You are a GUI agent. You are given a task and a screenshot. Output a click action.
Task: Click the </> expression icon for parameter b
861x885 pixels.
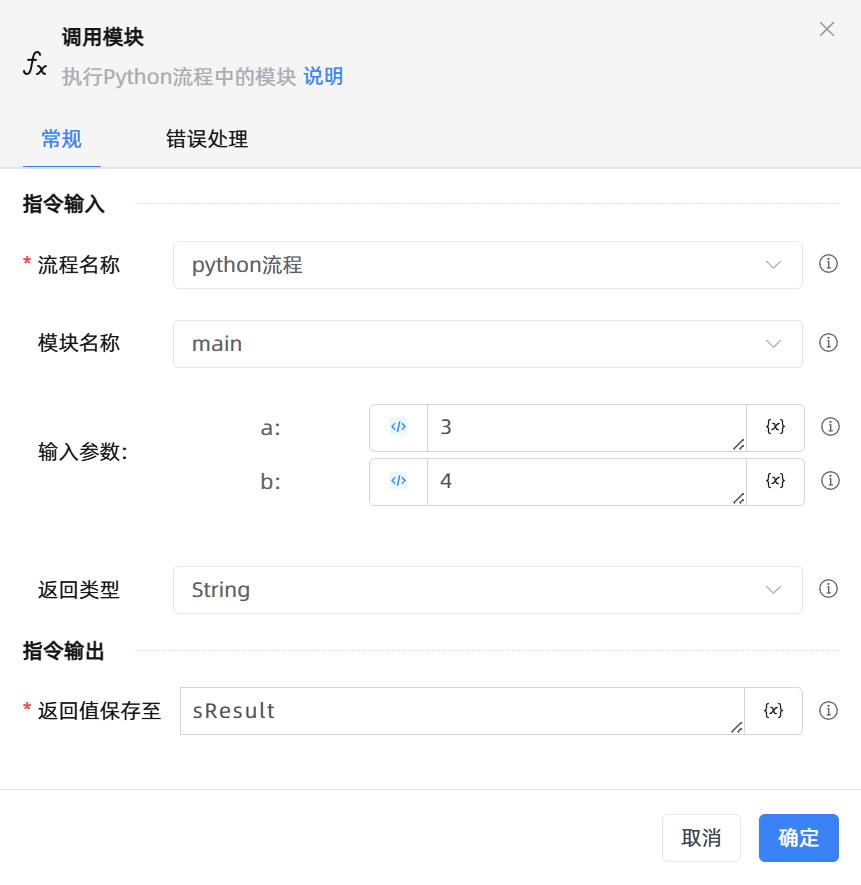(398, 481)
